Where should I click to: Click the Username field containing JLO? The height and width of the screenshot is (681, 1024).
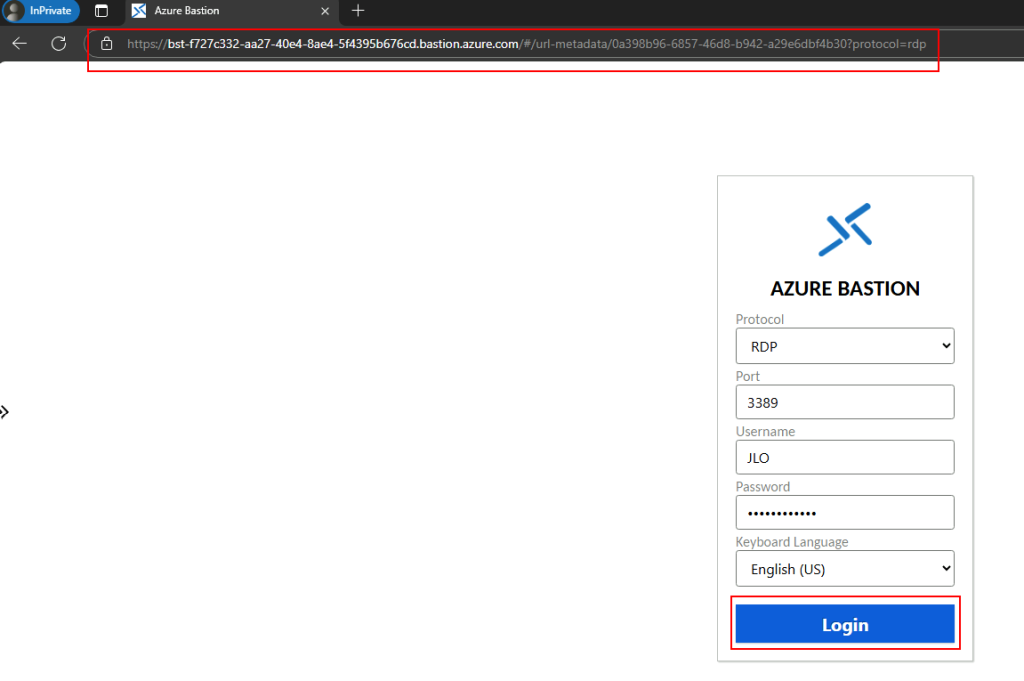click(x=844, y=457)
